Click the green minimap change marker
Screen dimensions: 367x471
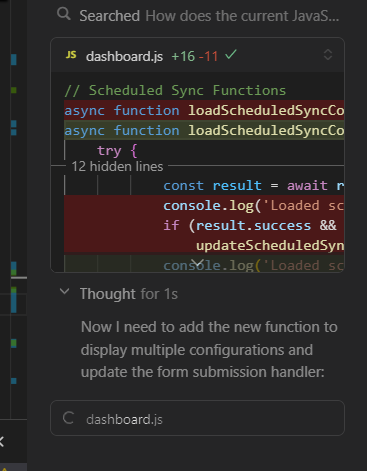pyautogui.click(x=14, y=90)
